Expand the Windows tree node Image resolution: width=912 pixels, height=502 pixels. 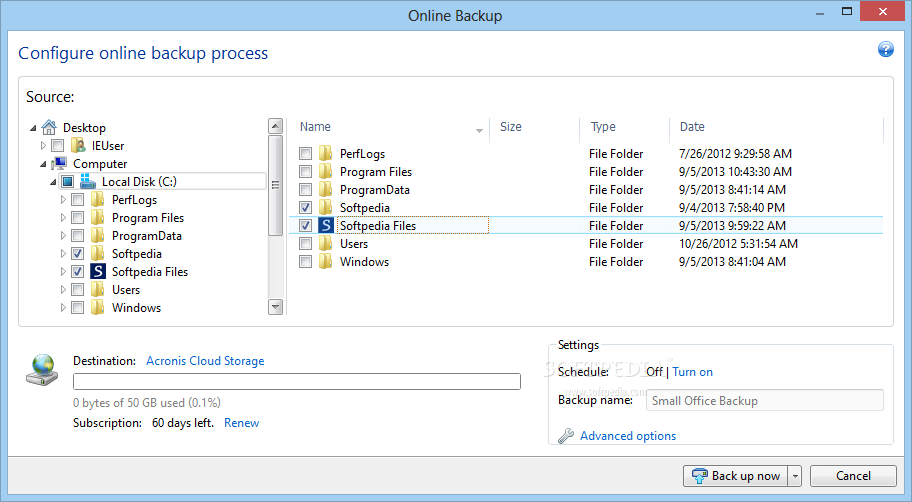point(63,308)
